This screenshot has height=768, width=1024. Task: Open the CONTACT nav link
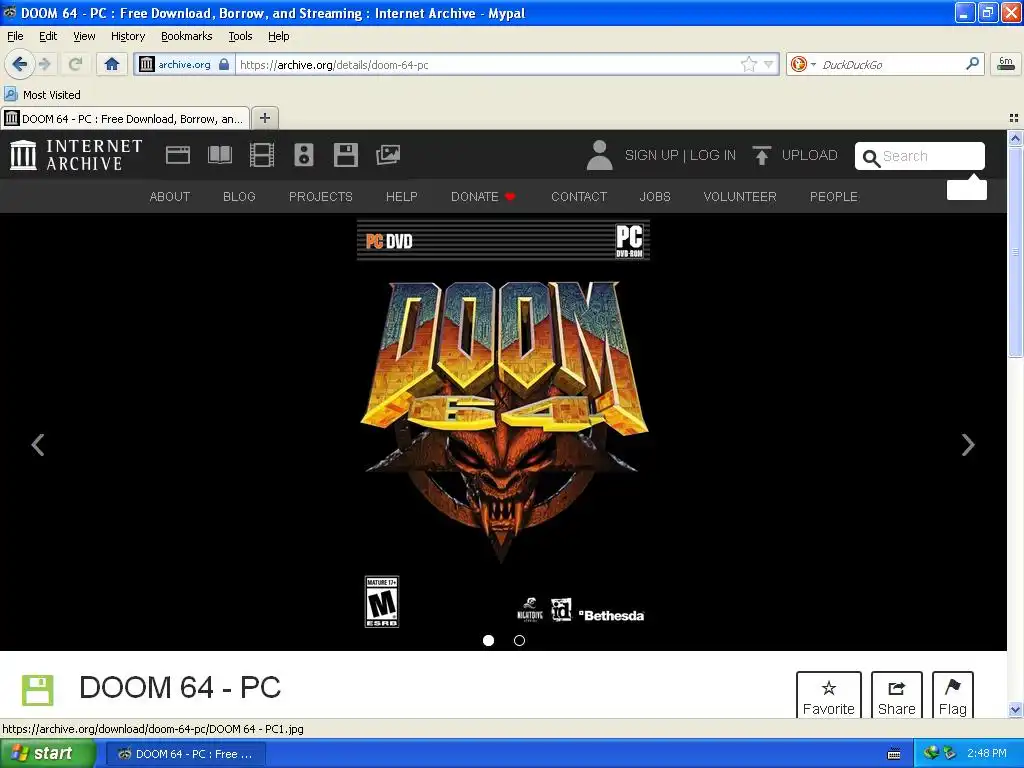579,197
